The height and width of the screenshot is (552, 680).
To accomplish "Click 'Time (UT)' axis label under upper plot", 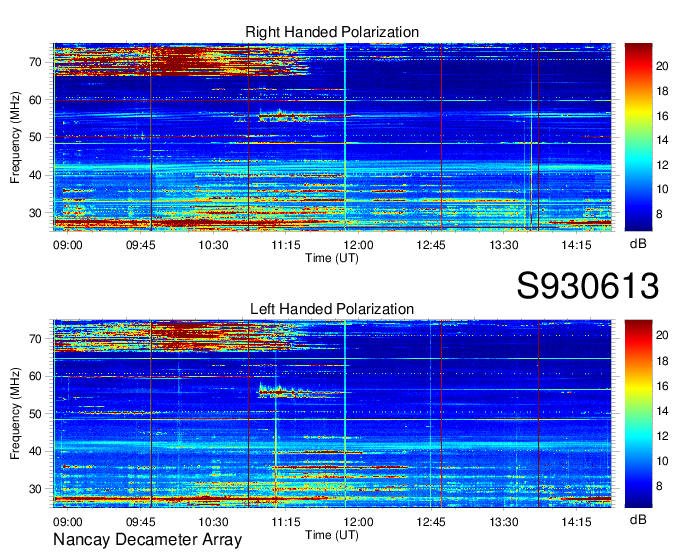I will point(332,258).
